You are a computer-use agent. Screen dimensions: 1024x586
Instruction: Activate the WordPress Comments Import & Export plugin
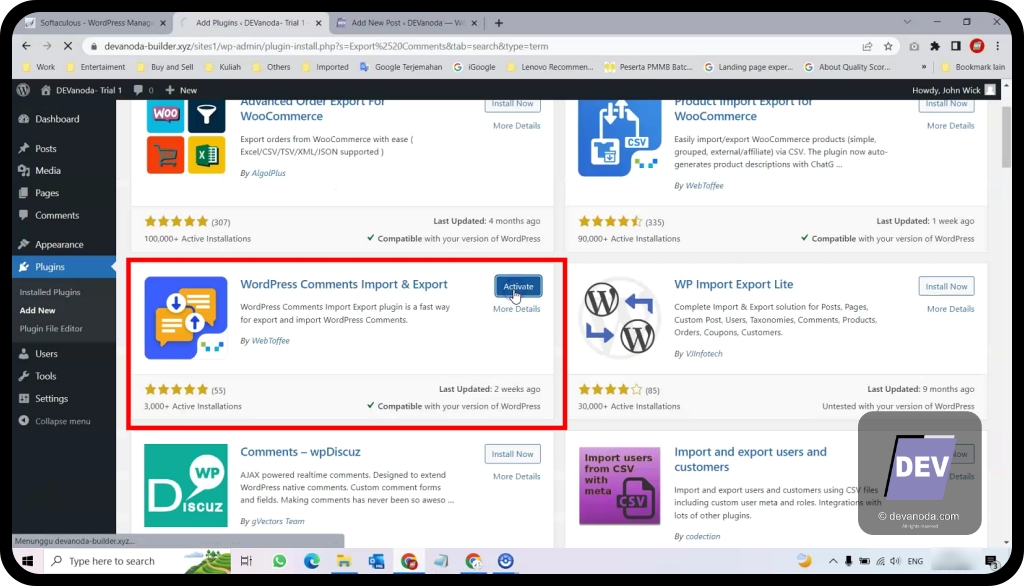pyautogui.click(x=518, y=286)
